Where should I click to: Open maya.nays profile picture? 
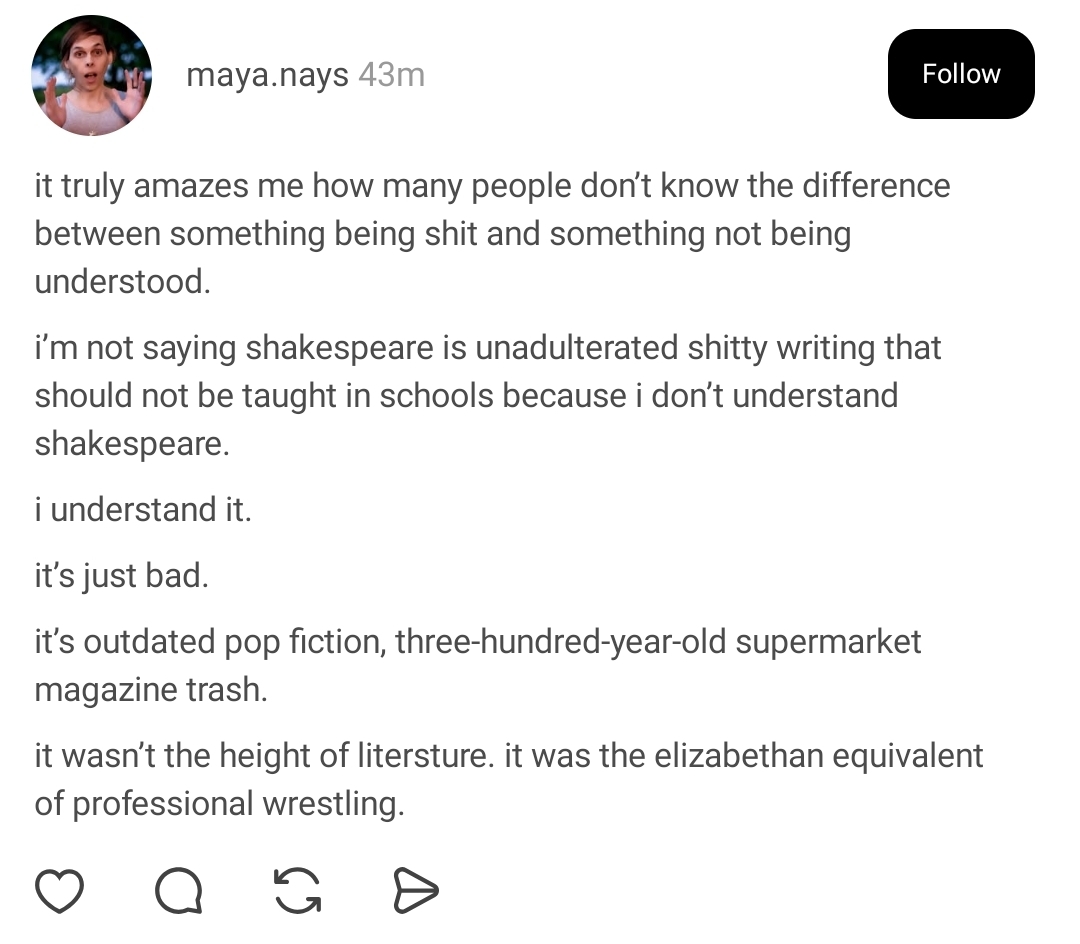point(92,75)
